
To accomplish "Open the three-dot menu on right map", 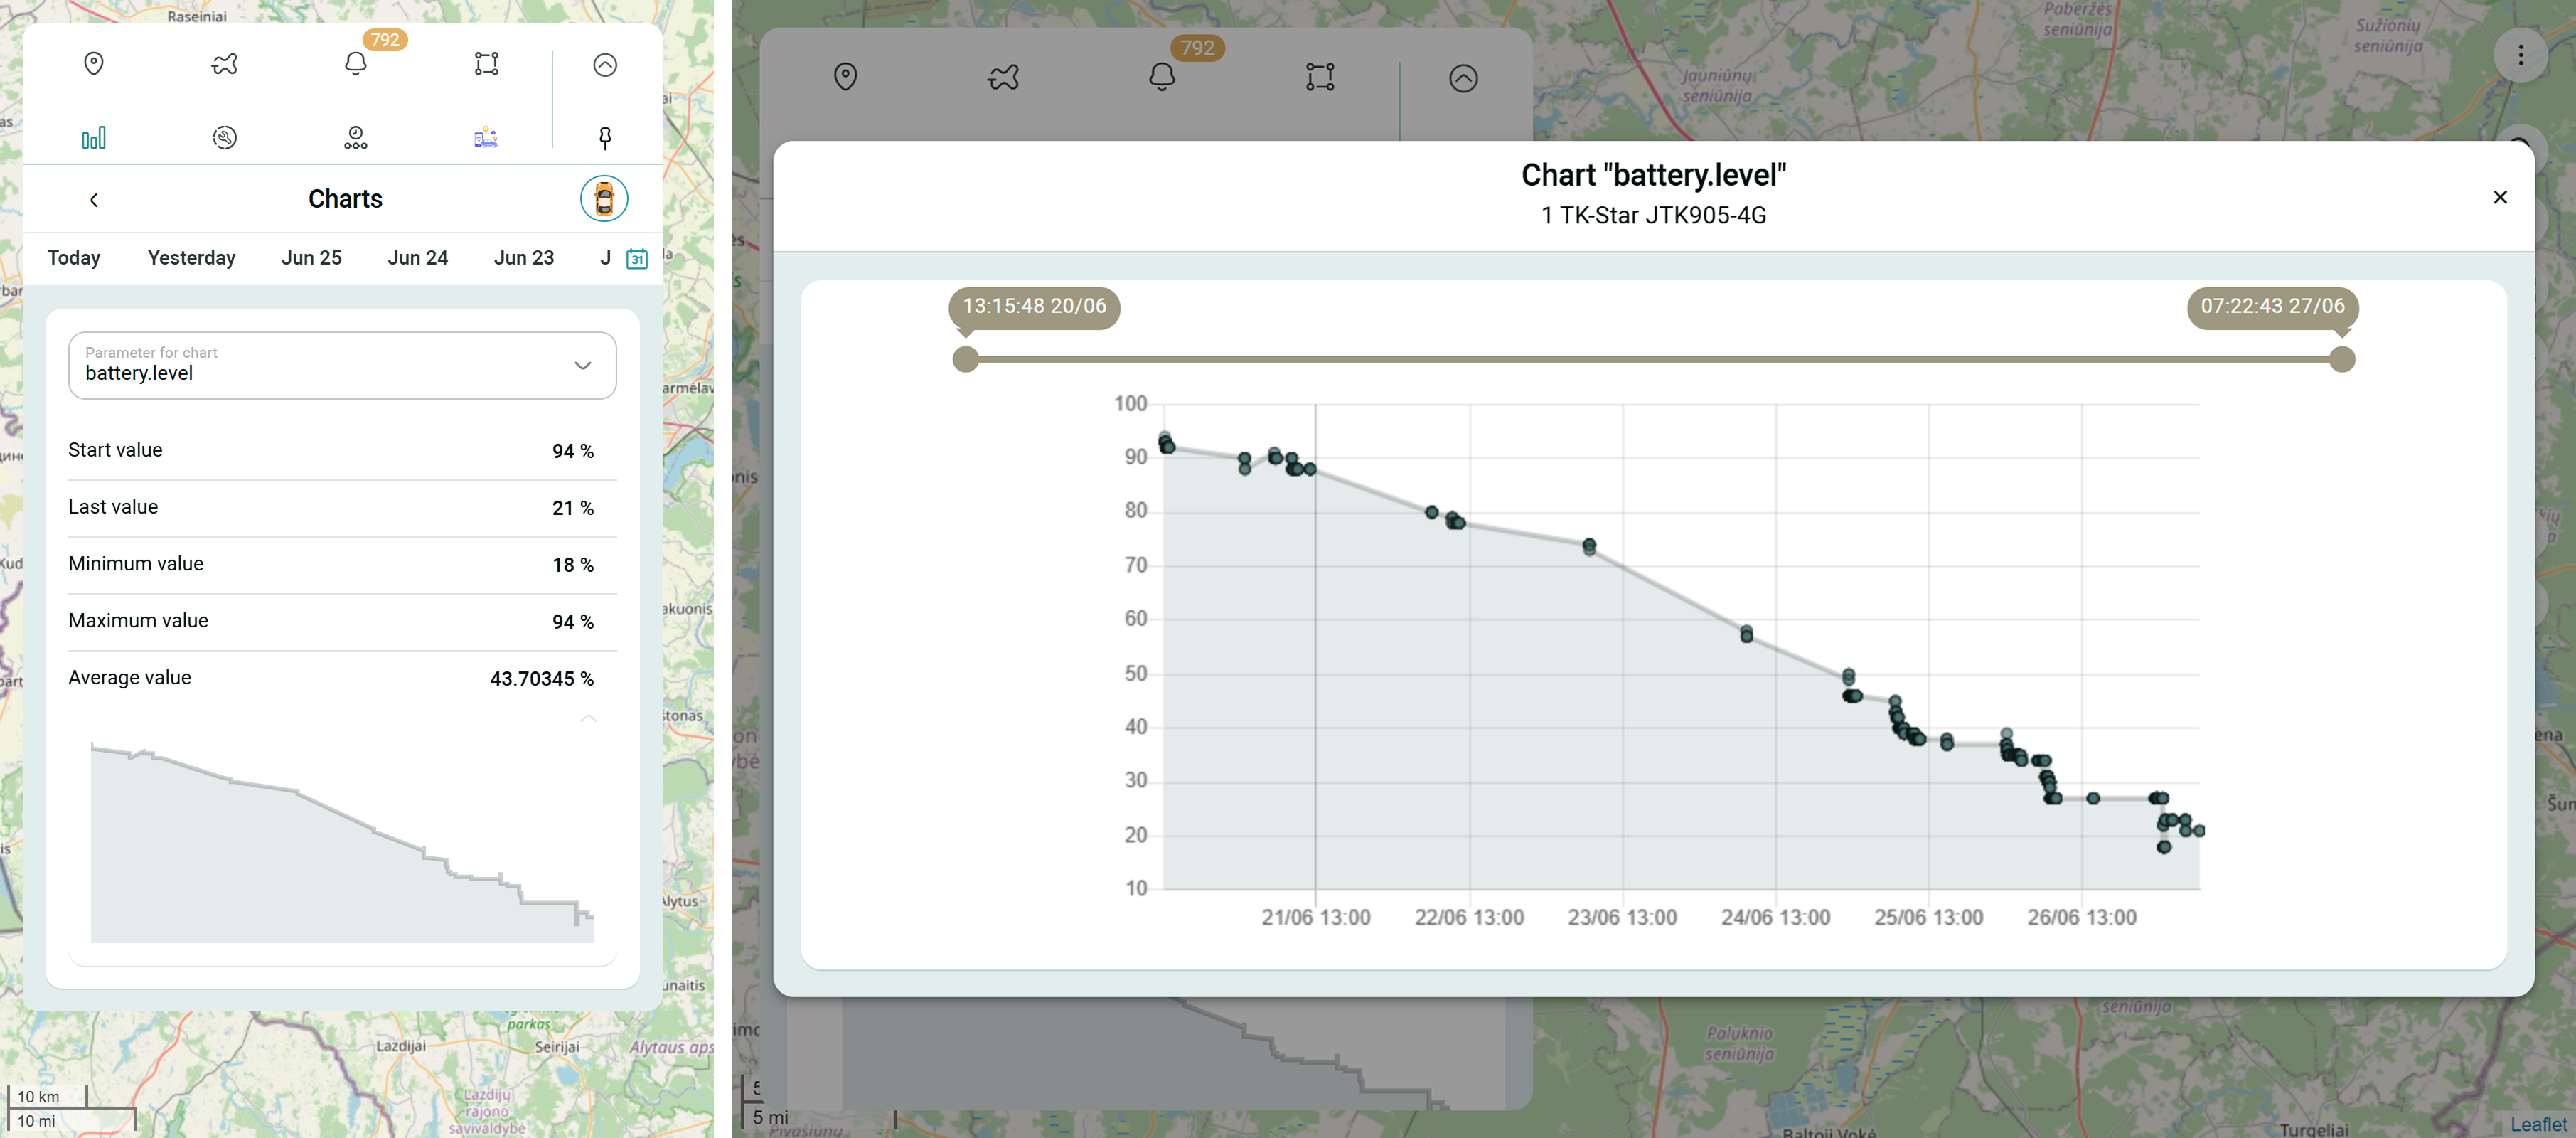I will 2520,55.
